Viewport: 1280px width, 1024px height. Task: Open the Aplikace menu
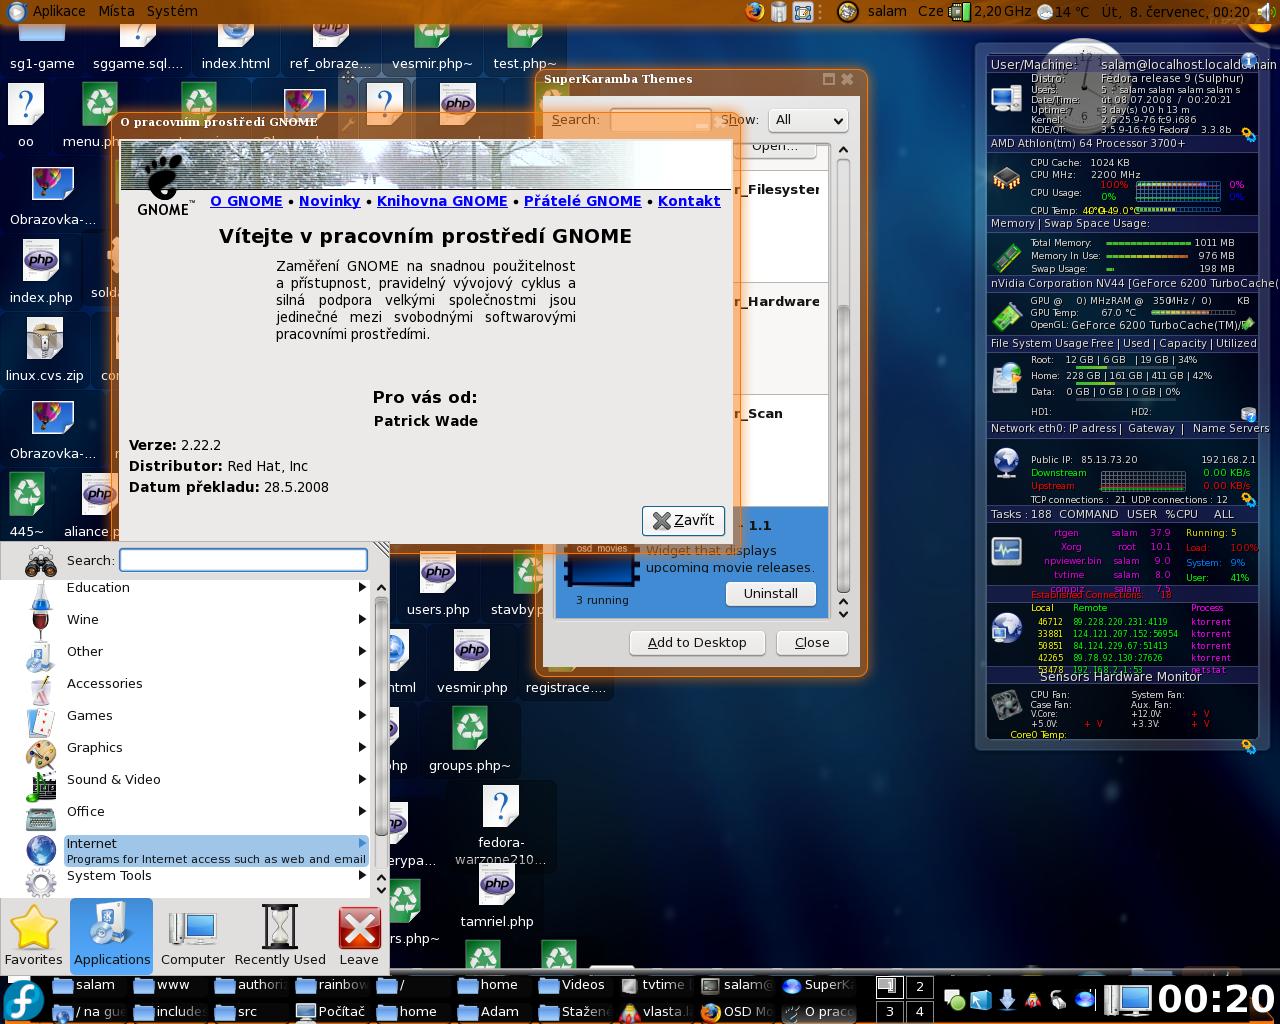click(x=48, y=12)
